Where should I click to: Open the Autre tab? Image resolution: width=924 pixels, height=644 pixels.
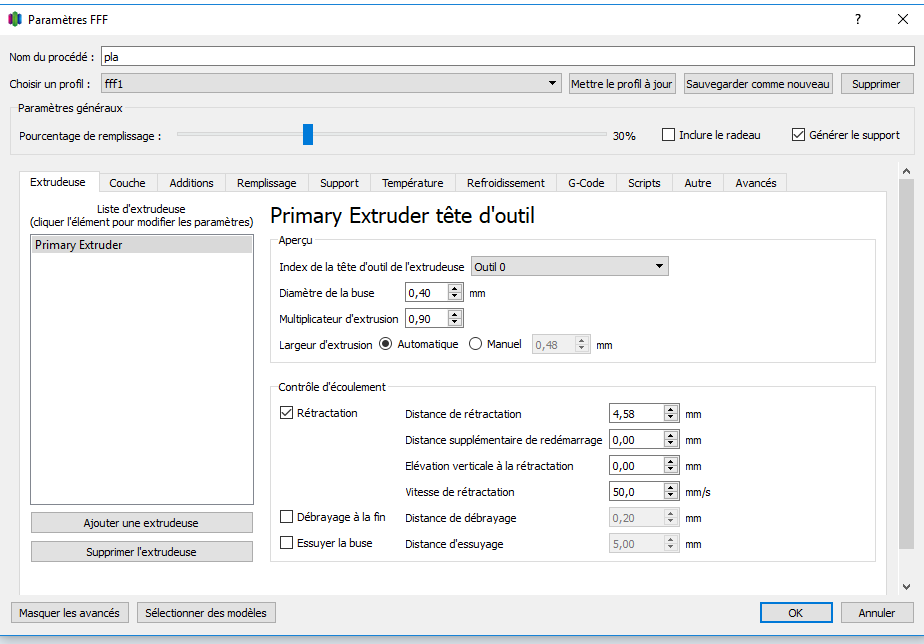click(x=698, y=183)
